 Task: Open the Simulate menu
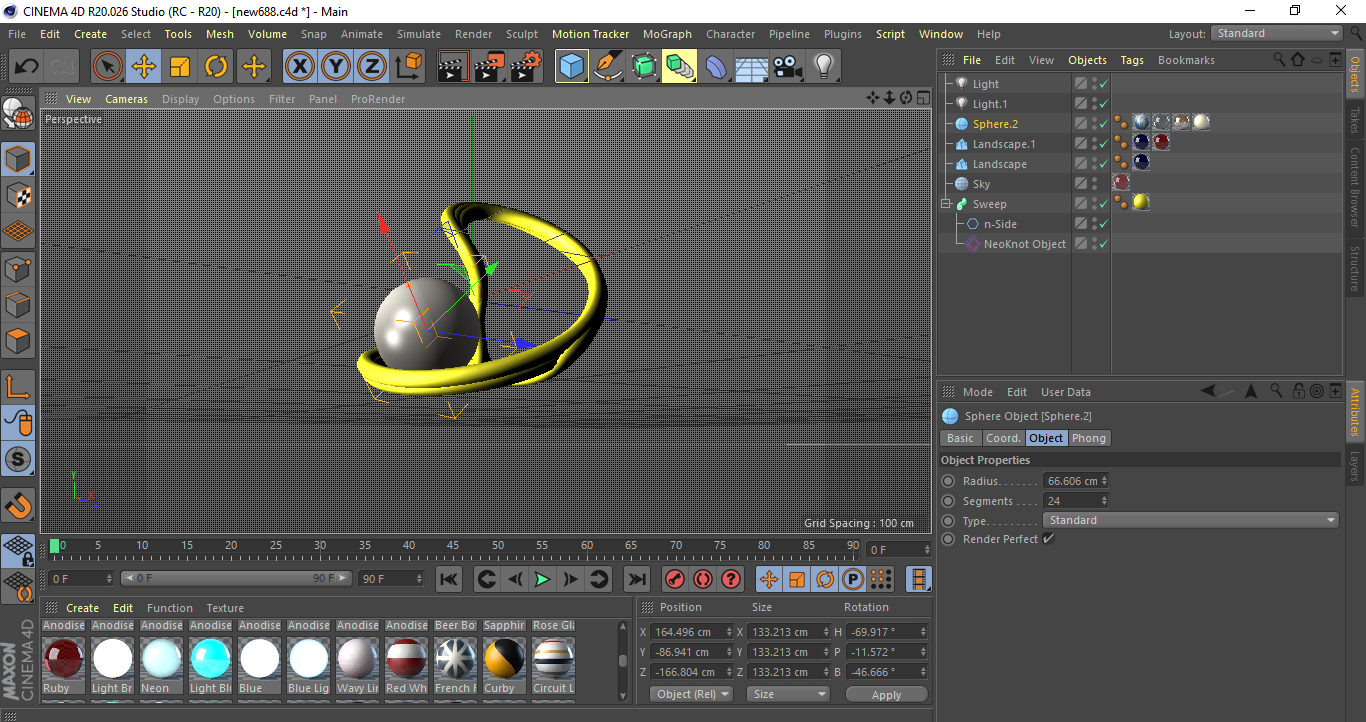pyautogui.click(x=418, y=34)
